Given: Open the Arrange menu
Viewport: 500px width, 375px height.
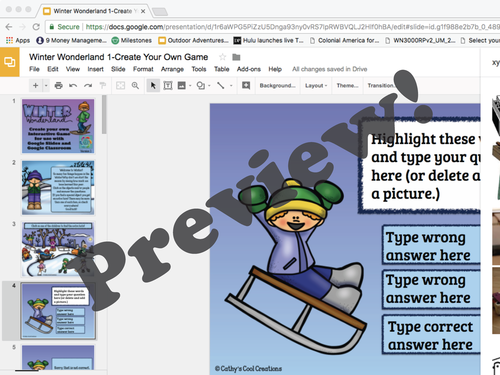Looking at the screenshot, I should [x=172, y=69].
